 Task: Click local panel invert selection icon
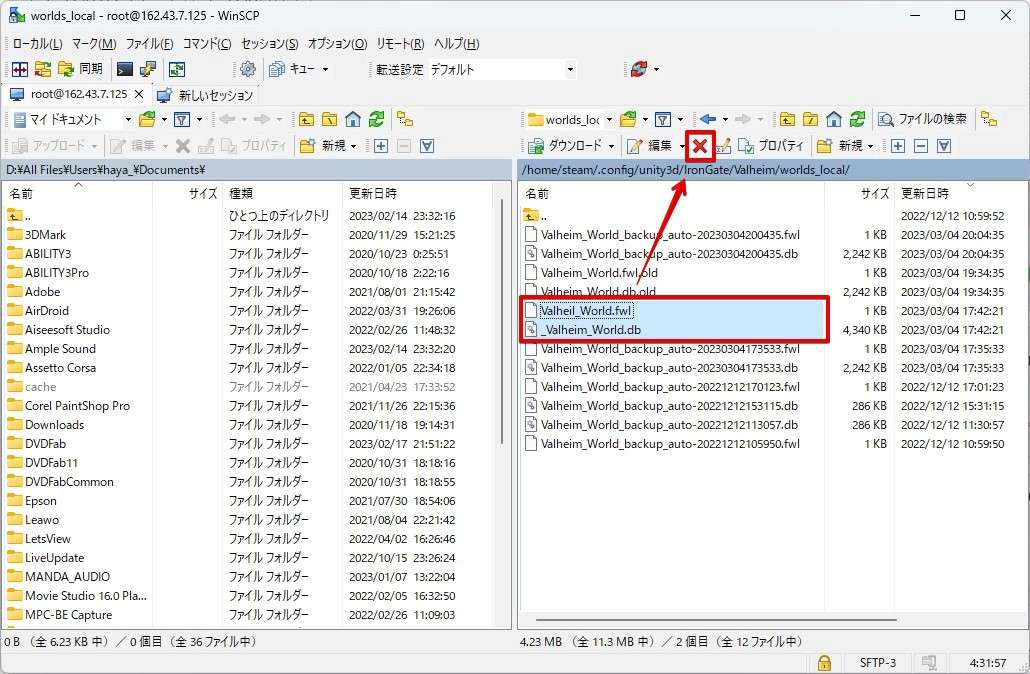[x=427, y=146]
